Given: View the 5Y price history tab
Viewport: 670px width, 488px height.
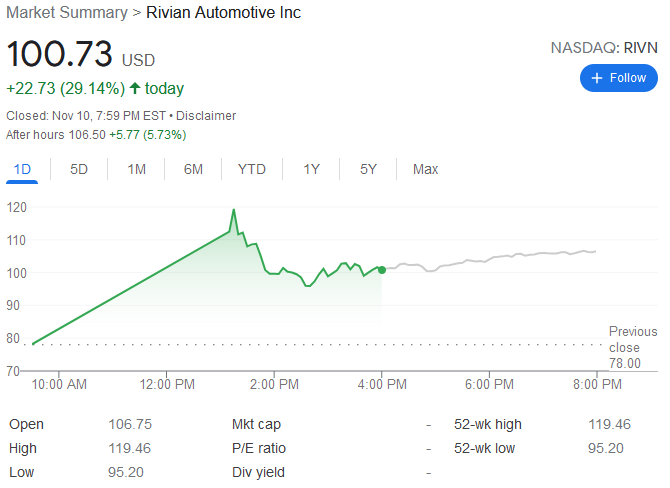Looking at the screenshot, I should (368, 169).
